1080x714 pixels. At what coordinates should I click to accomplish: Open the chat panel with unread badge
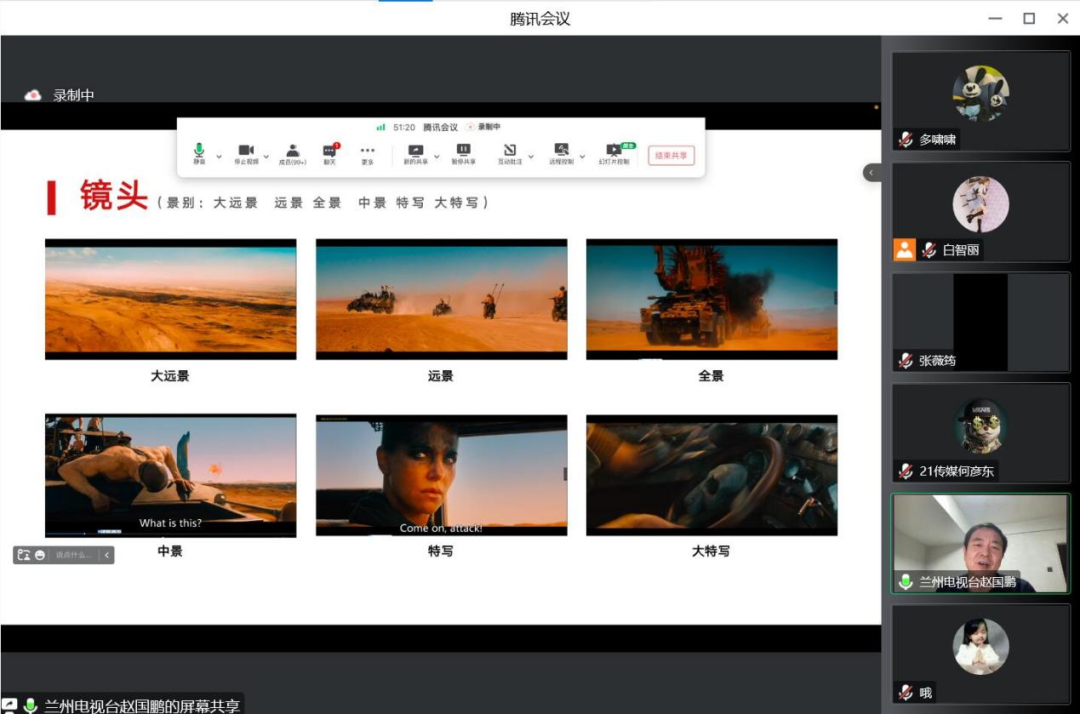pyautogui.click(x=330, y=149)
